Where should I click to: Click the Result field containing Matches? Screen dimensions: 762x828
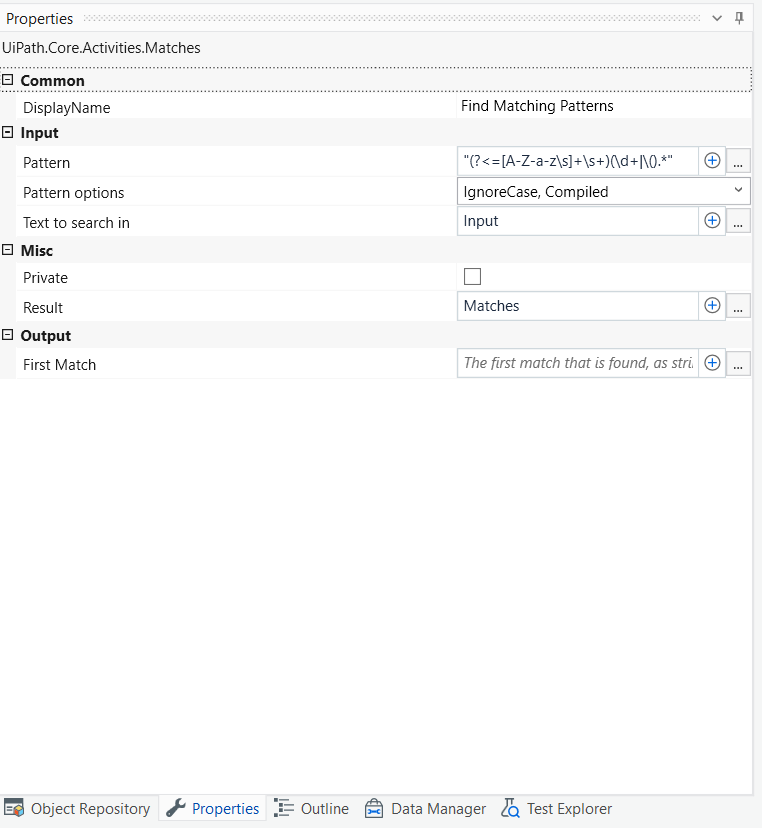coord(578,306)
